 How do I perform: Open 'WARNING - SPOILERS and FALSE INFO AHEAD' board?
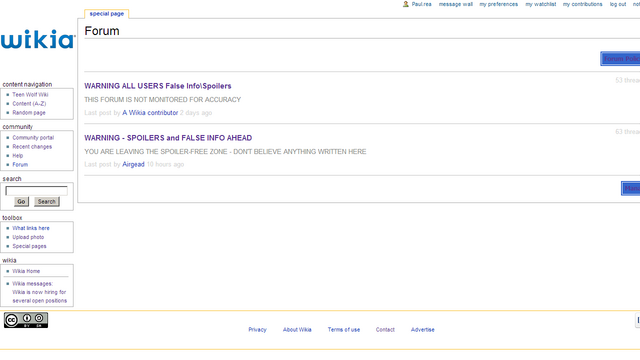tap(168, 138)
